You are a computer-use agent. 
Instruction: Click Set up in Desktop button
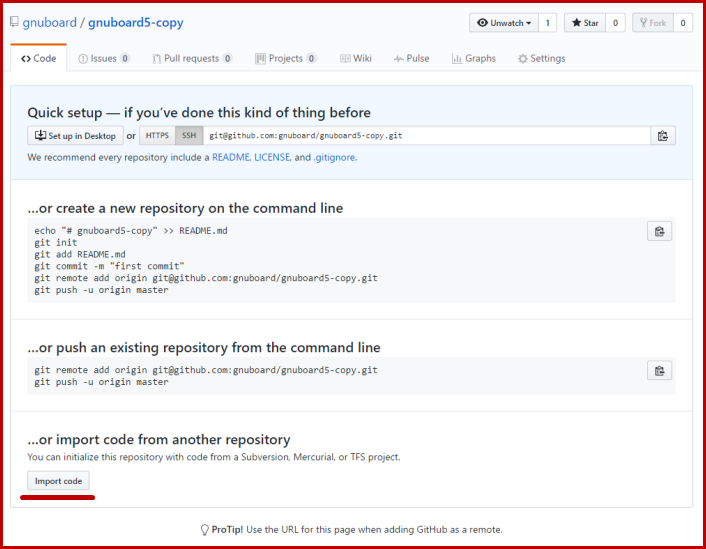pos(75,136)
